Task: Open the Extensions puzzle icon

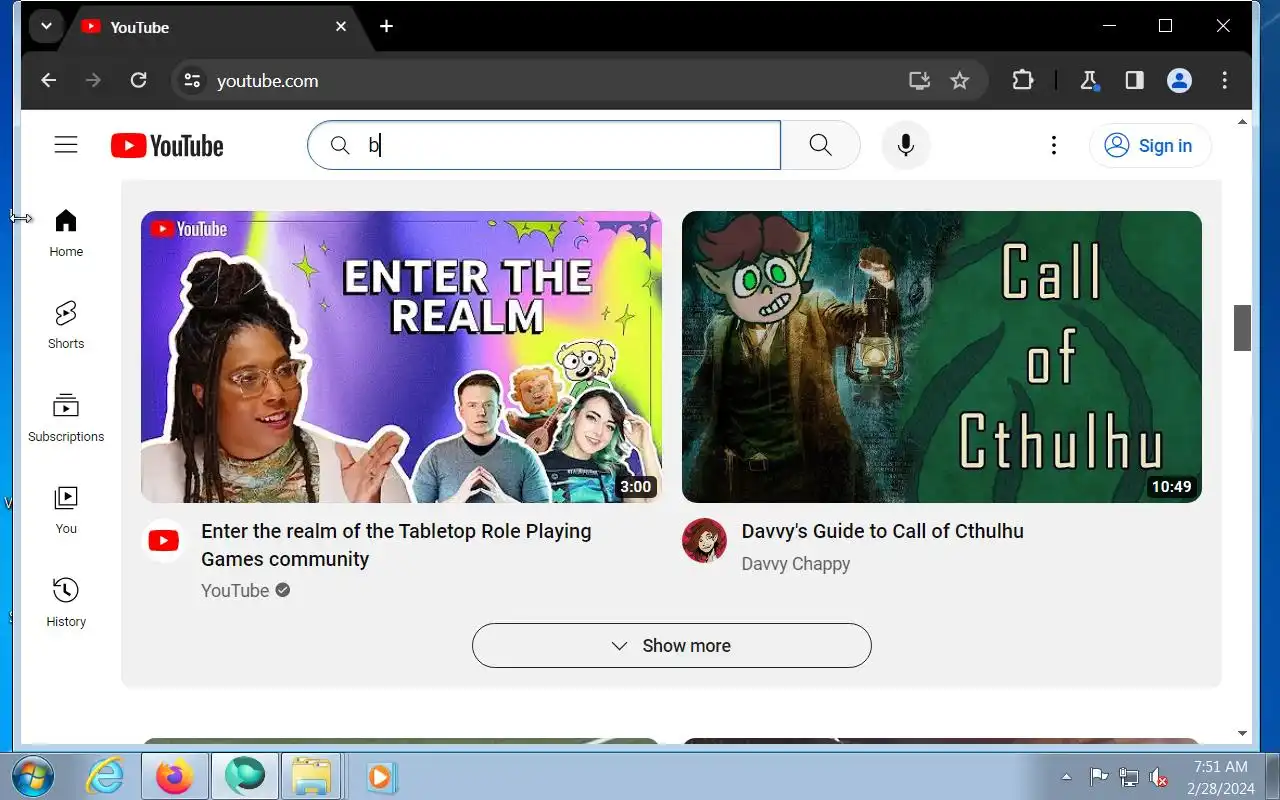Action: tap(1022, 81)
